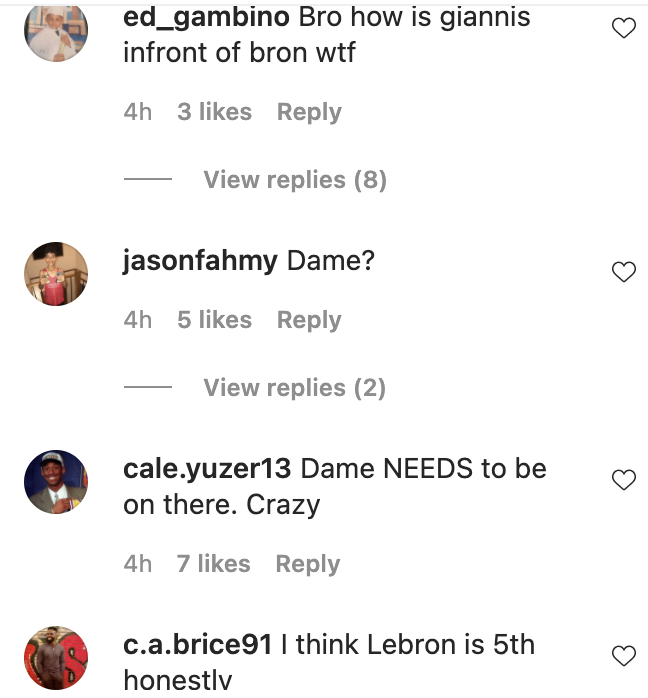The image size is (648, 698).
Task: Show the 7 likes on cale.yuzer13's comment
Action: (x=214, y=564)
